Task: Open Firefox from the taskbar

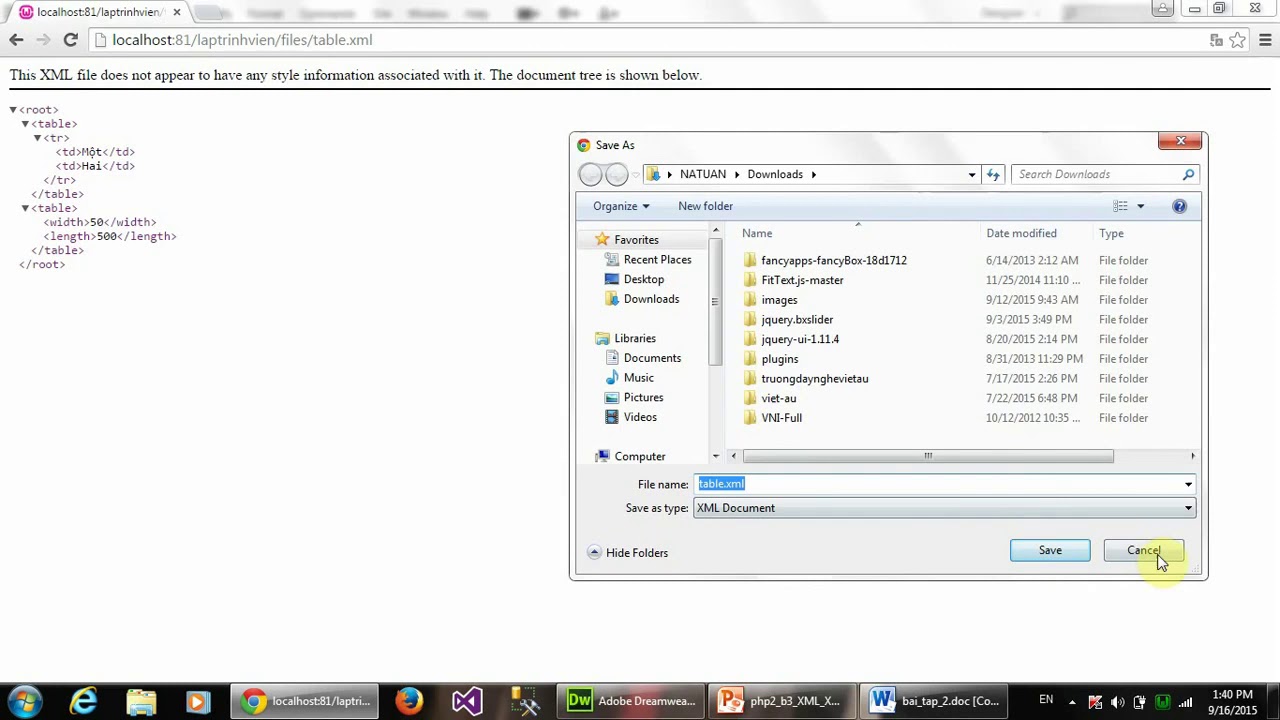Action: (x=408, y=701)
